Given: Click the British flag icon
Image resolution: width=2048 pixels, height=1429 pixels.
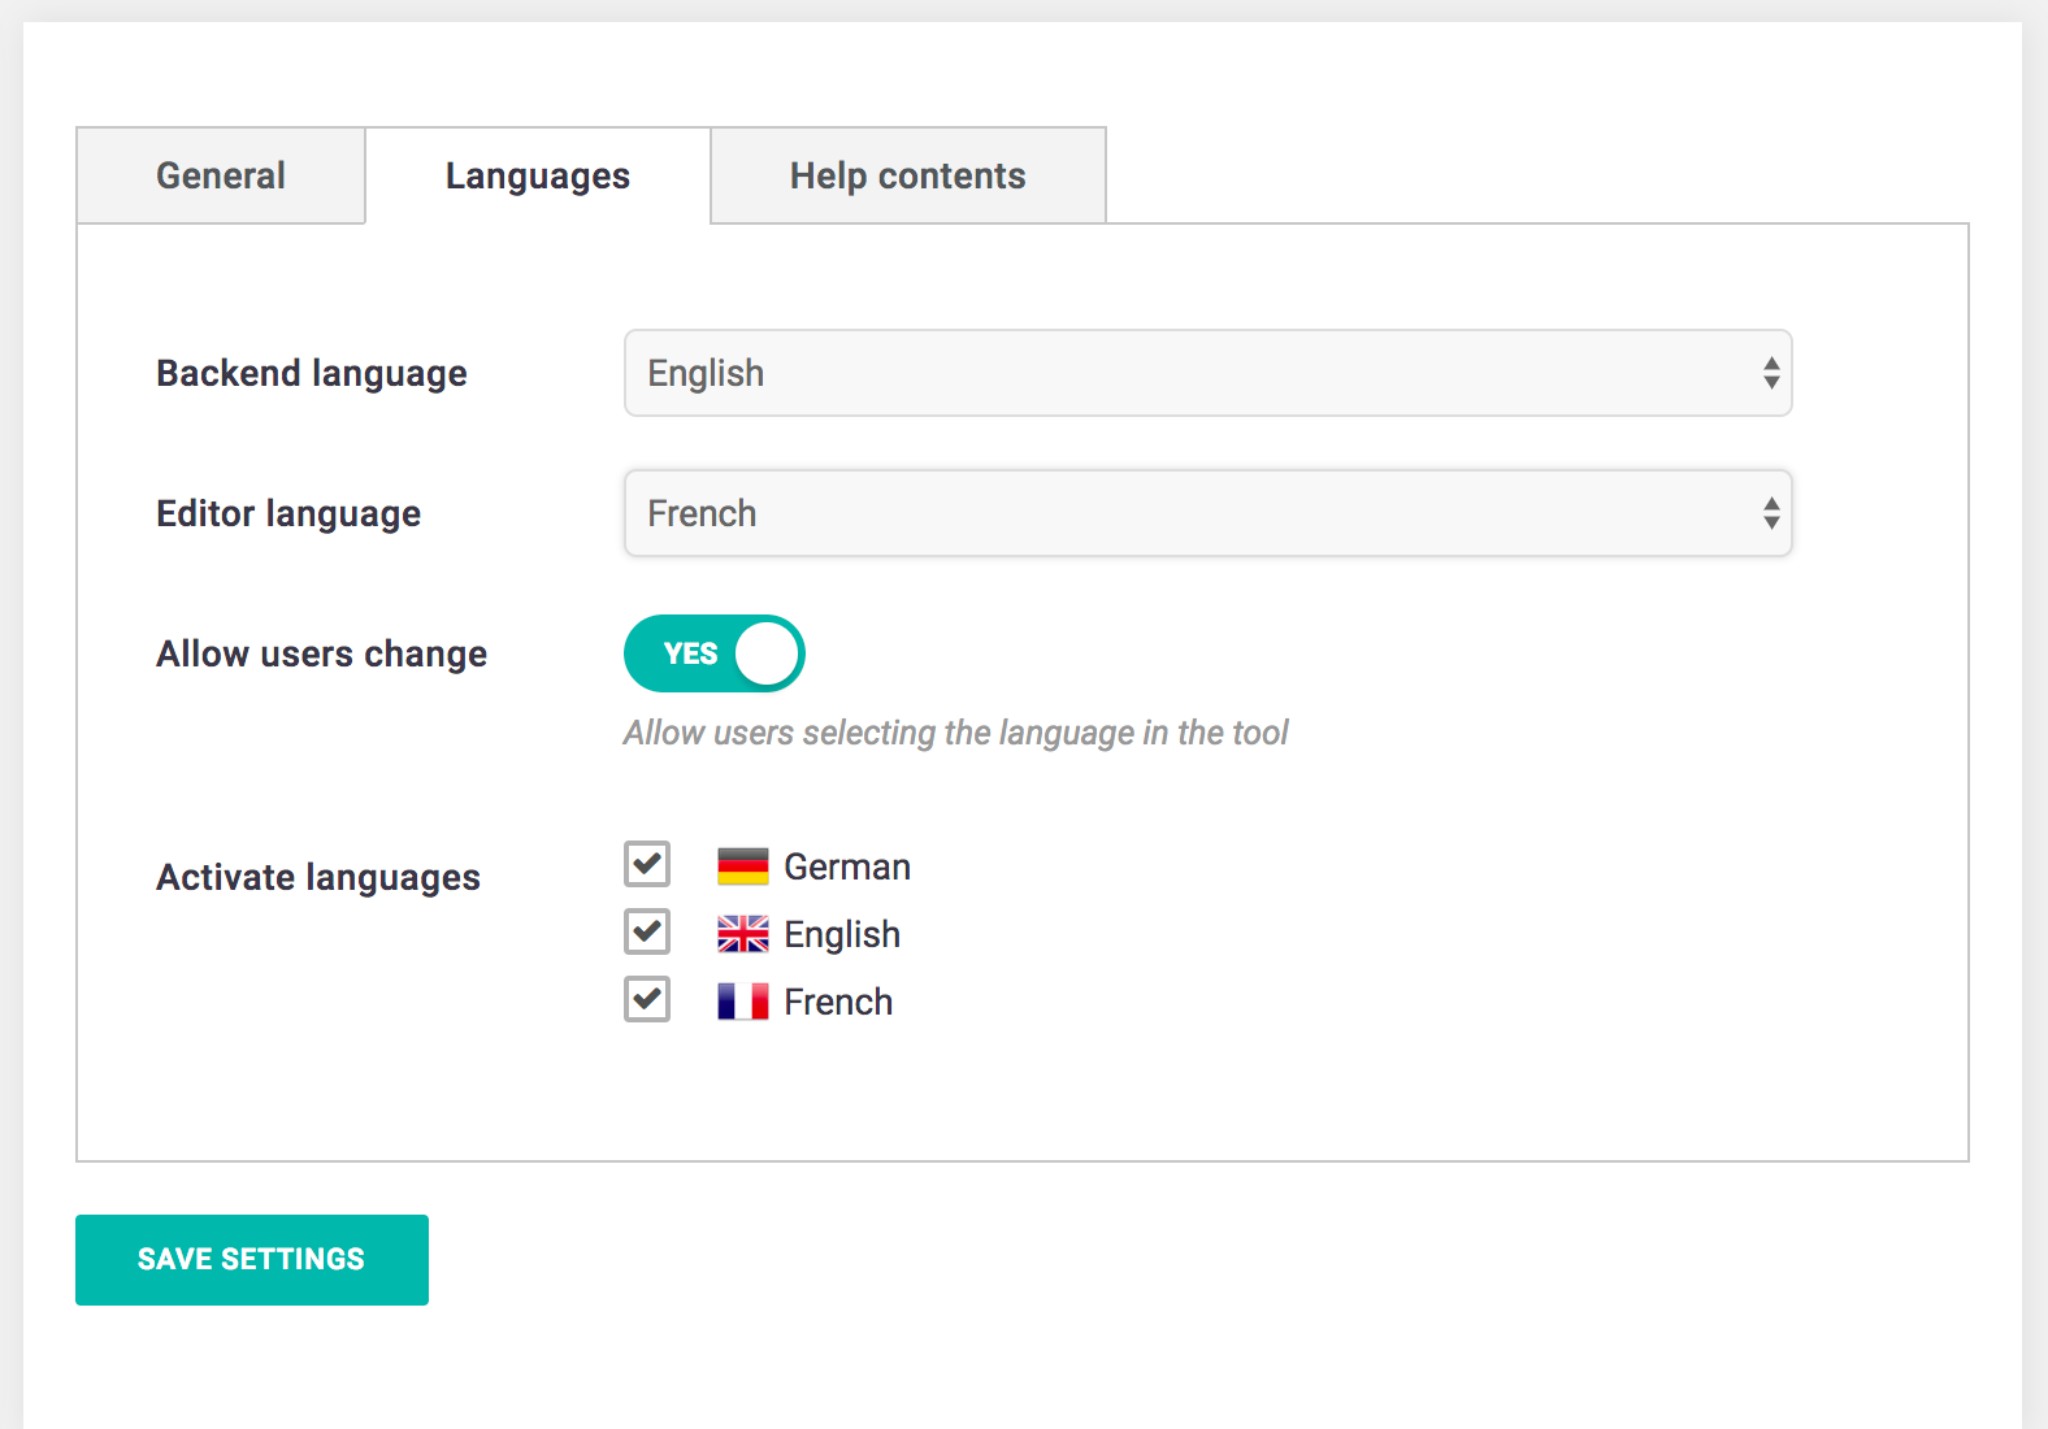Looking at the screenshot, I should click(742, 934).
